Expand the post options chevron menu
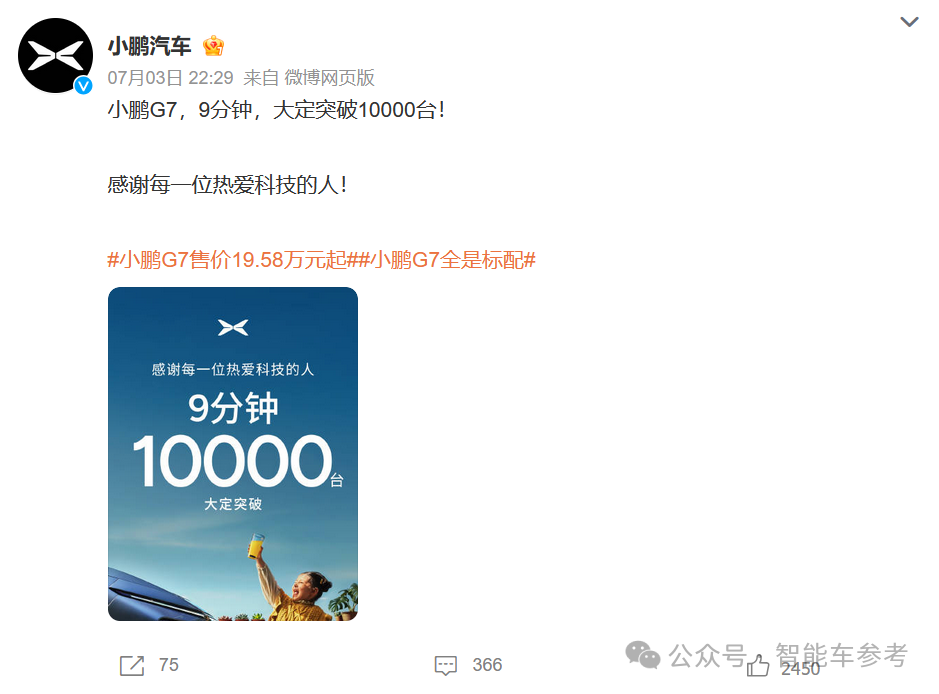This screenshot has width=939, height=694. (x=909, y=22)
